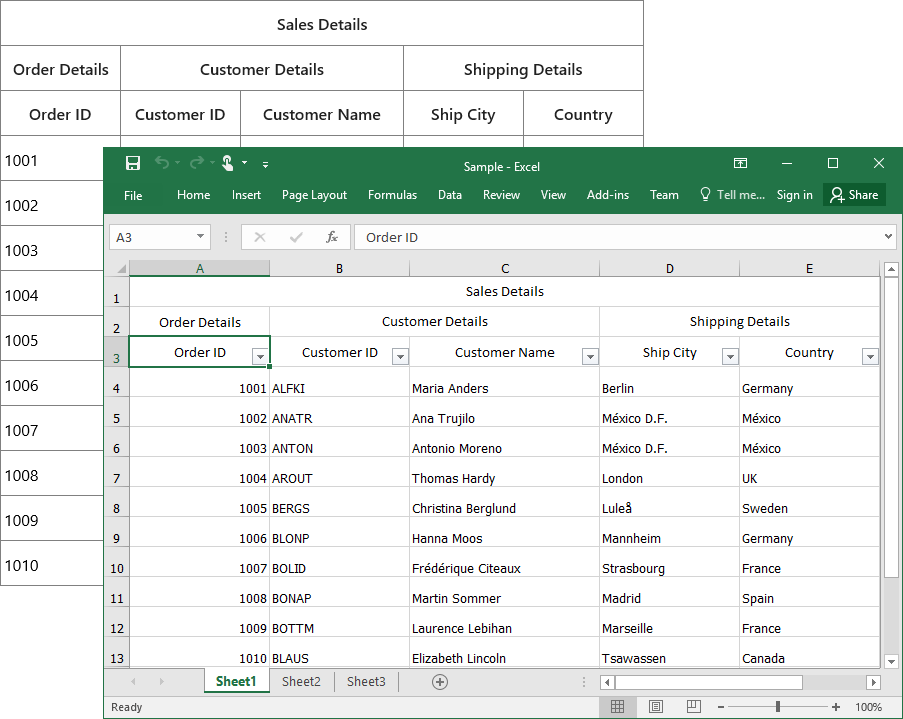Click the Select All corner triangle
The width and height of the screenshot is (903, 719).
(x=122, y=268)
